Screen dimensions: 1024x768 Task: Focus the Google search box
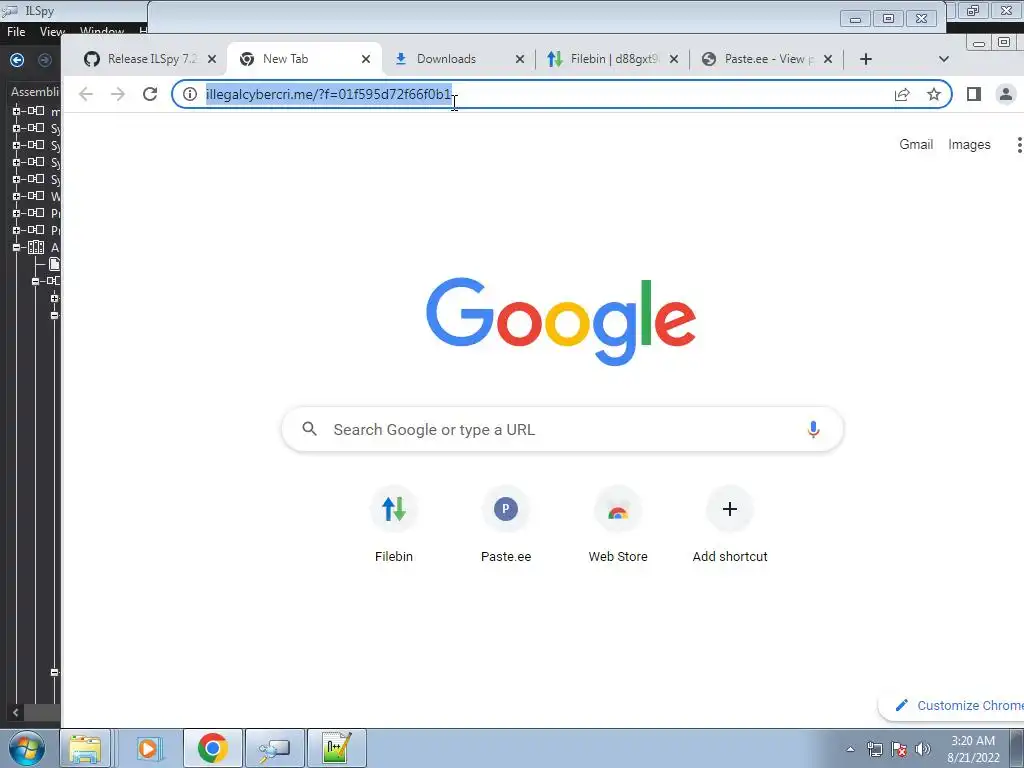(562, 429)
